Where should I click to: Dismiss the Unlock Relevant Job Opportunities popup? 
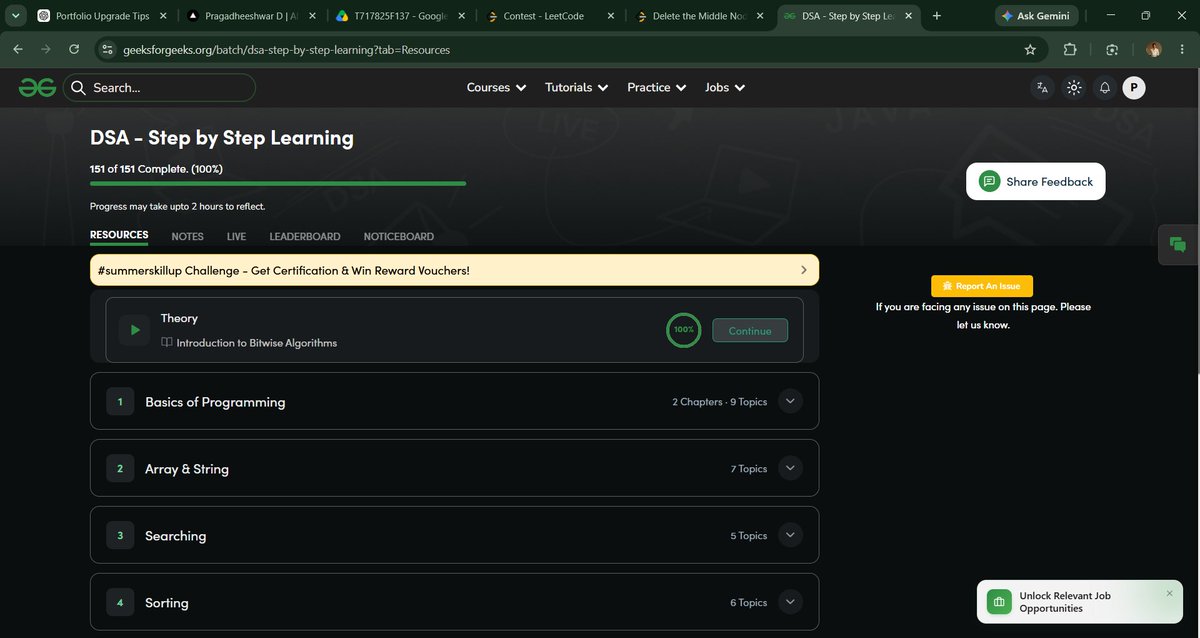pyautogui.click(x=1170, y=593)
